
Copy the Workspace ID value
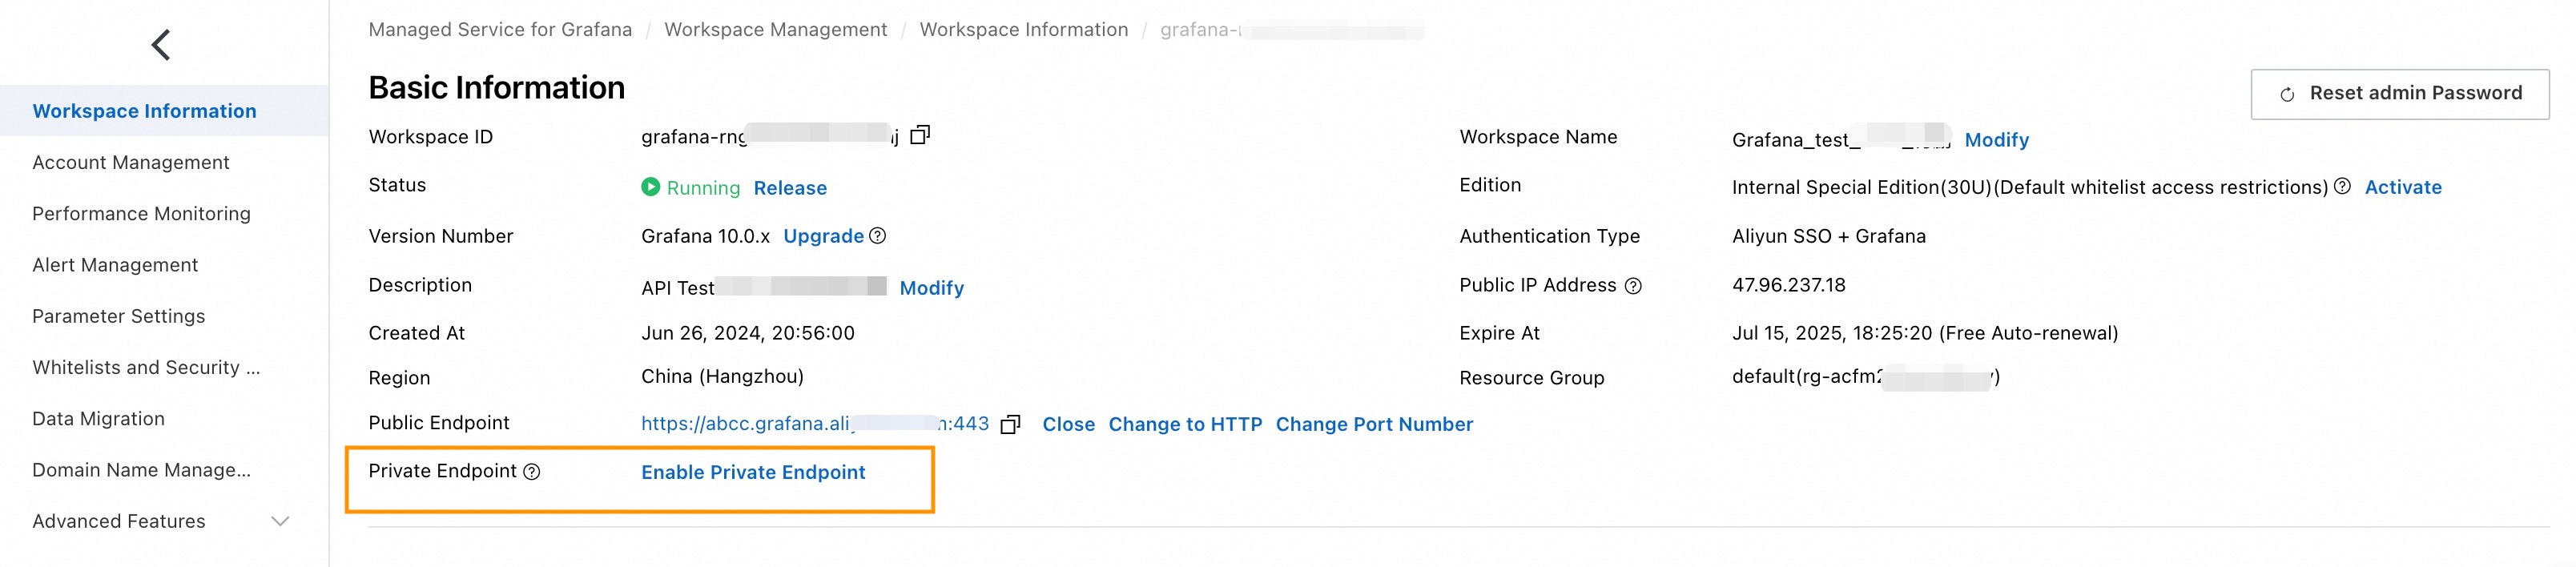(920, 135)
